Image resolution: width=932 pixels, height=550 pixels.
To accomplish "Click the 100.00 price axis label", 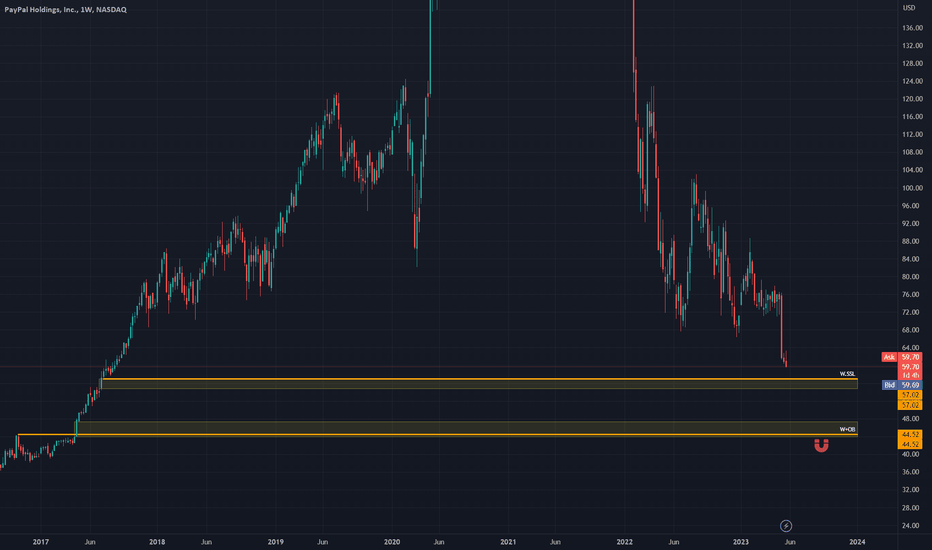I will point(912,188).
